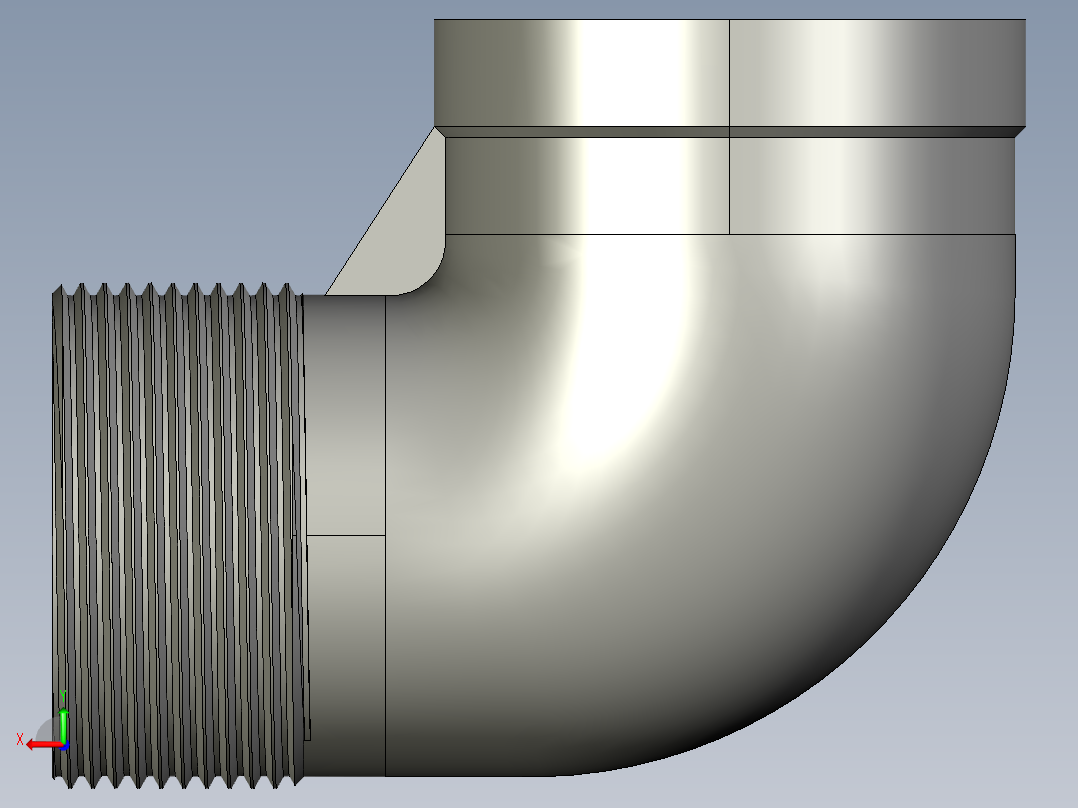
Task: Click the green Y axis arrow of triad
Action: tap(63, 725)
